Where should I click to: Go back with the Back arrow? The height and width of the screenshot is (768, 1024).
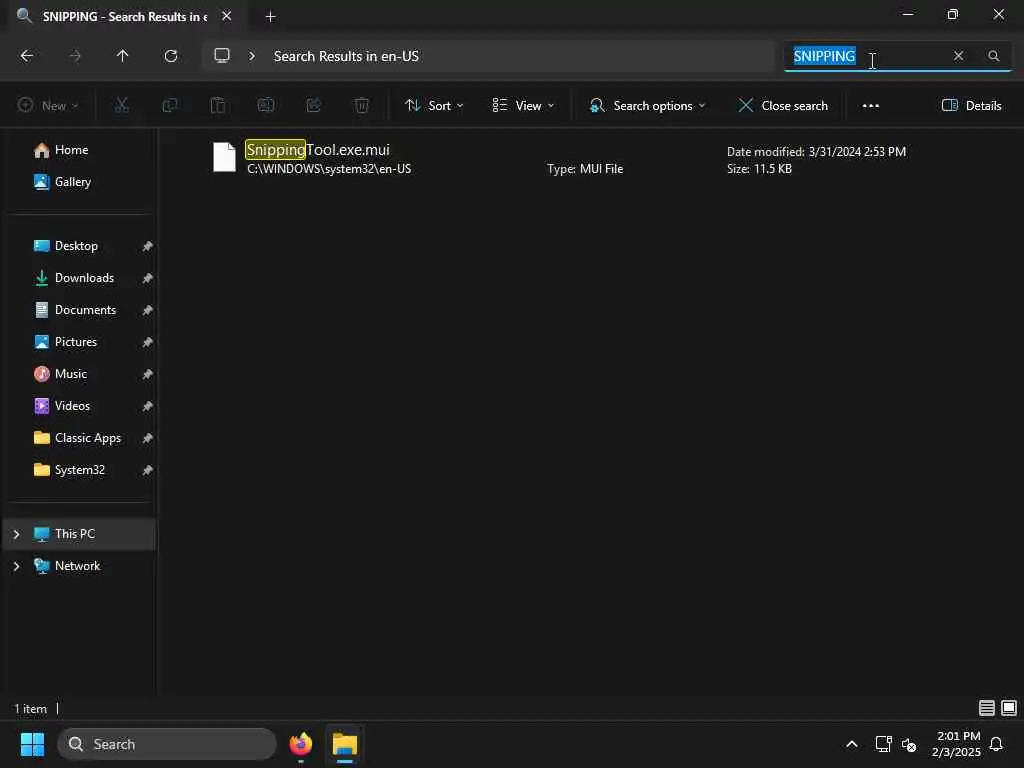tap(27, 56)
